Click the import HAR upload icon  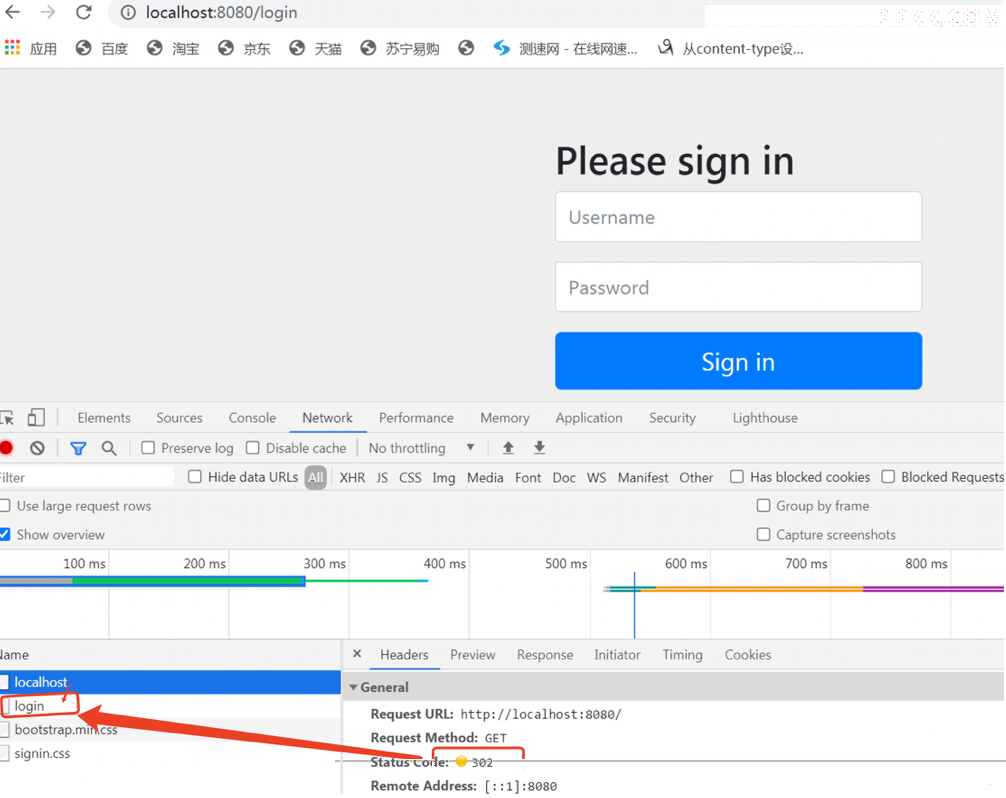coord(508,448)
